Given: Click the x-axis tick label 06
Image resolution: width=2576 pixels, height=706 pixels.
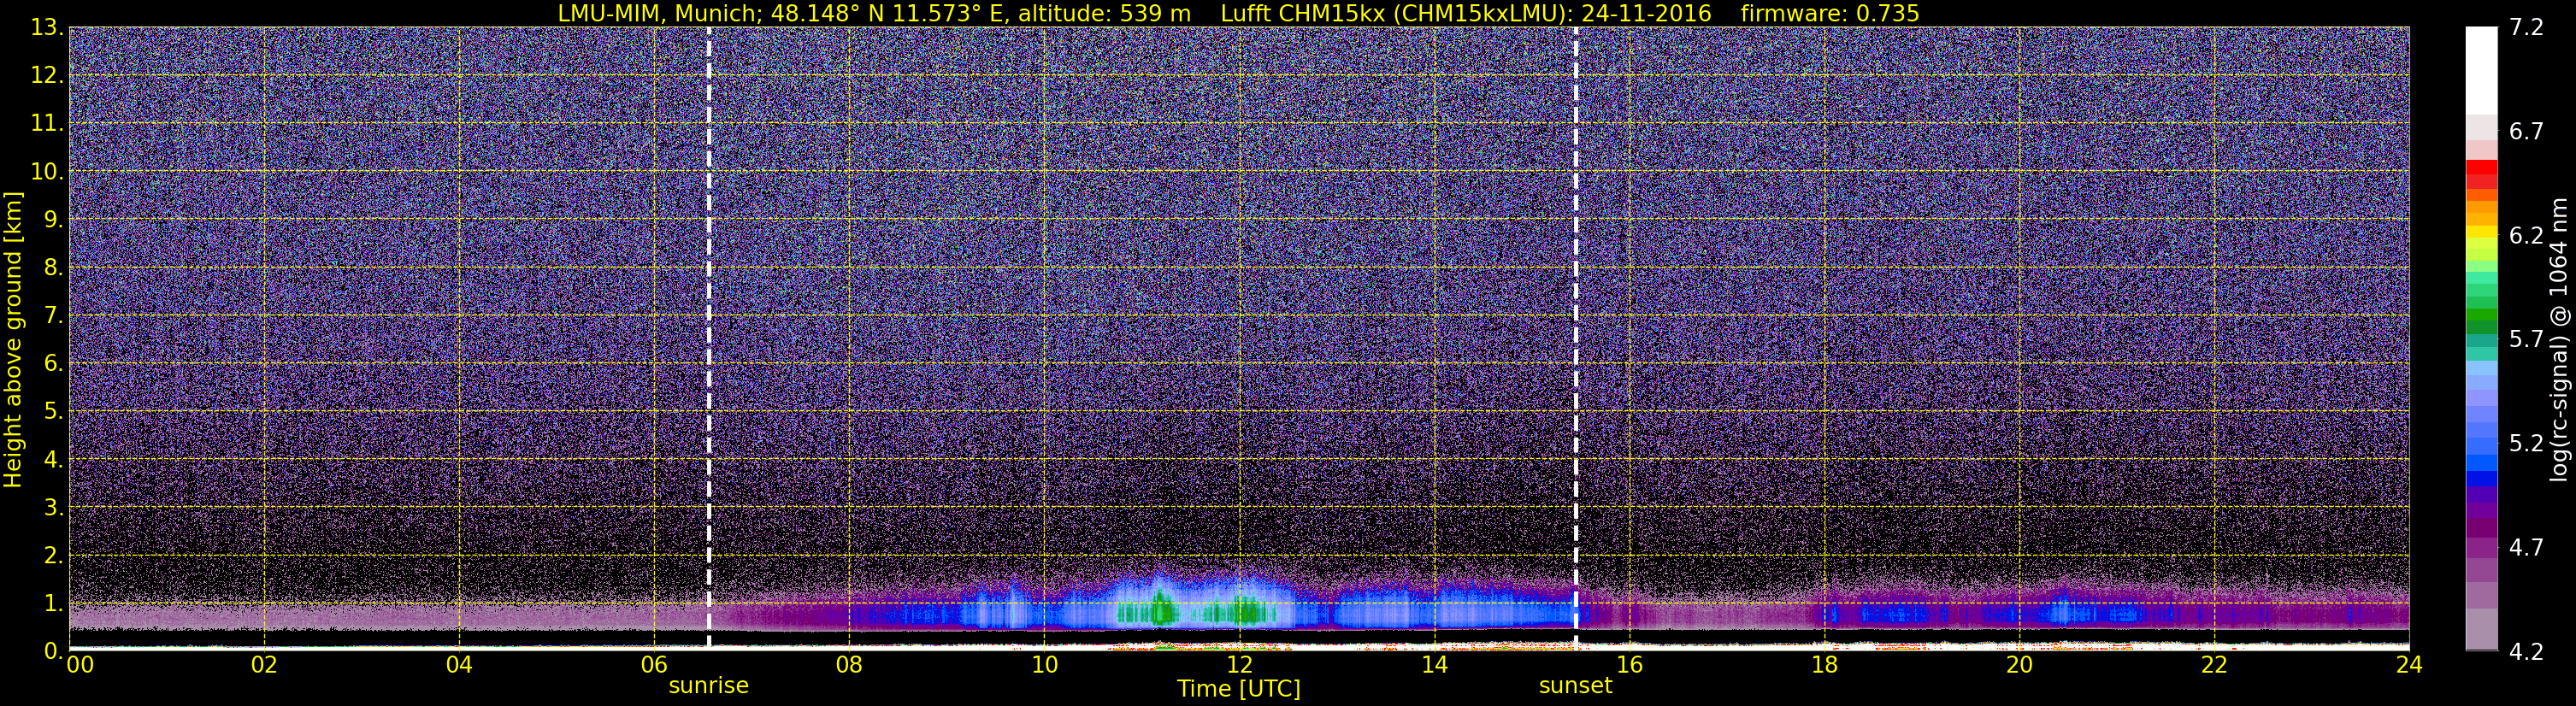Looking at the screenshot, I should 654,665.
